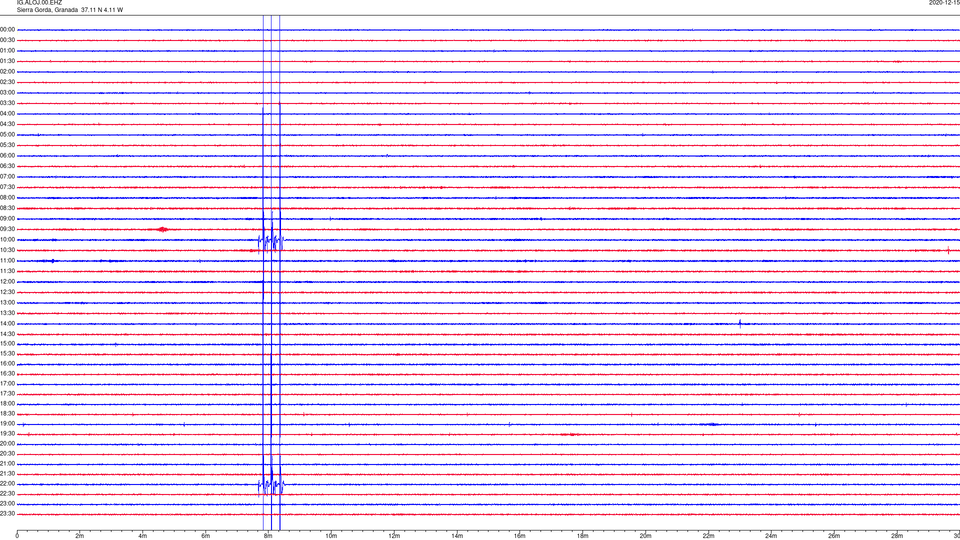
Task: Click the 24m tick label on time axis
Action: (771, 536)
